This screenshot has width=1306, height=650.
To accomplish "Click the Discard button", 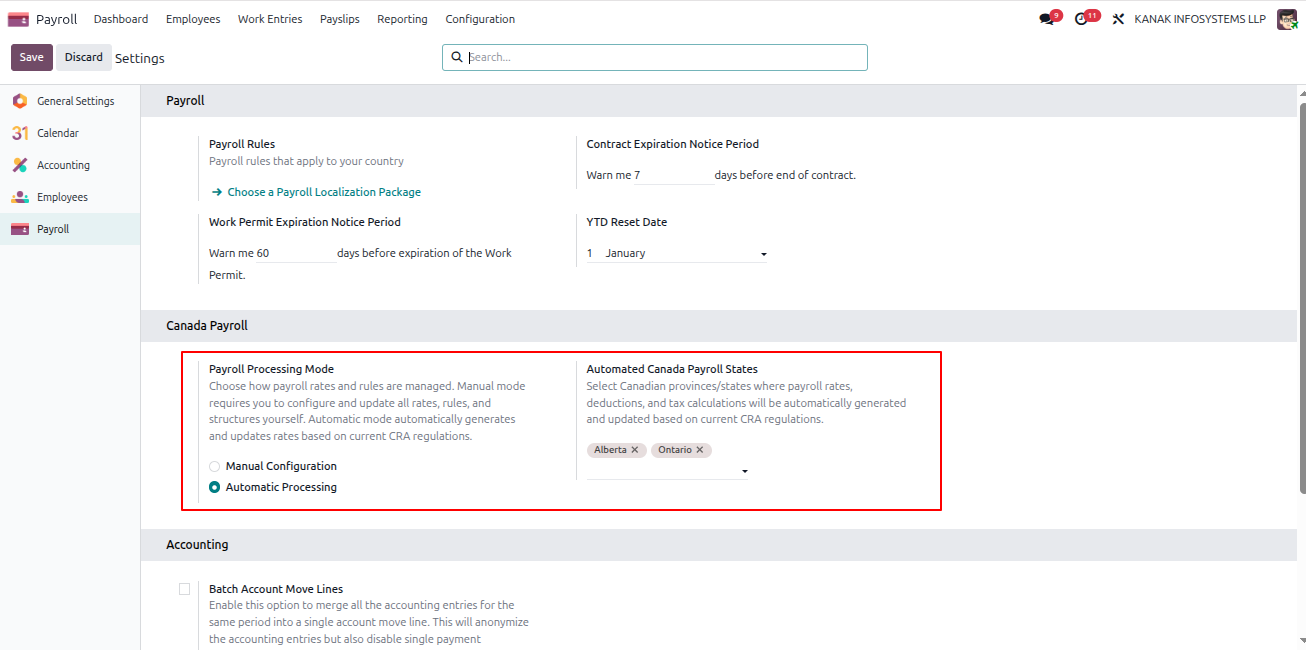I will click(x=84, y=57).
